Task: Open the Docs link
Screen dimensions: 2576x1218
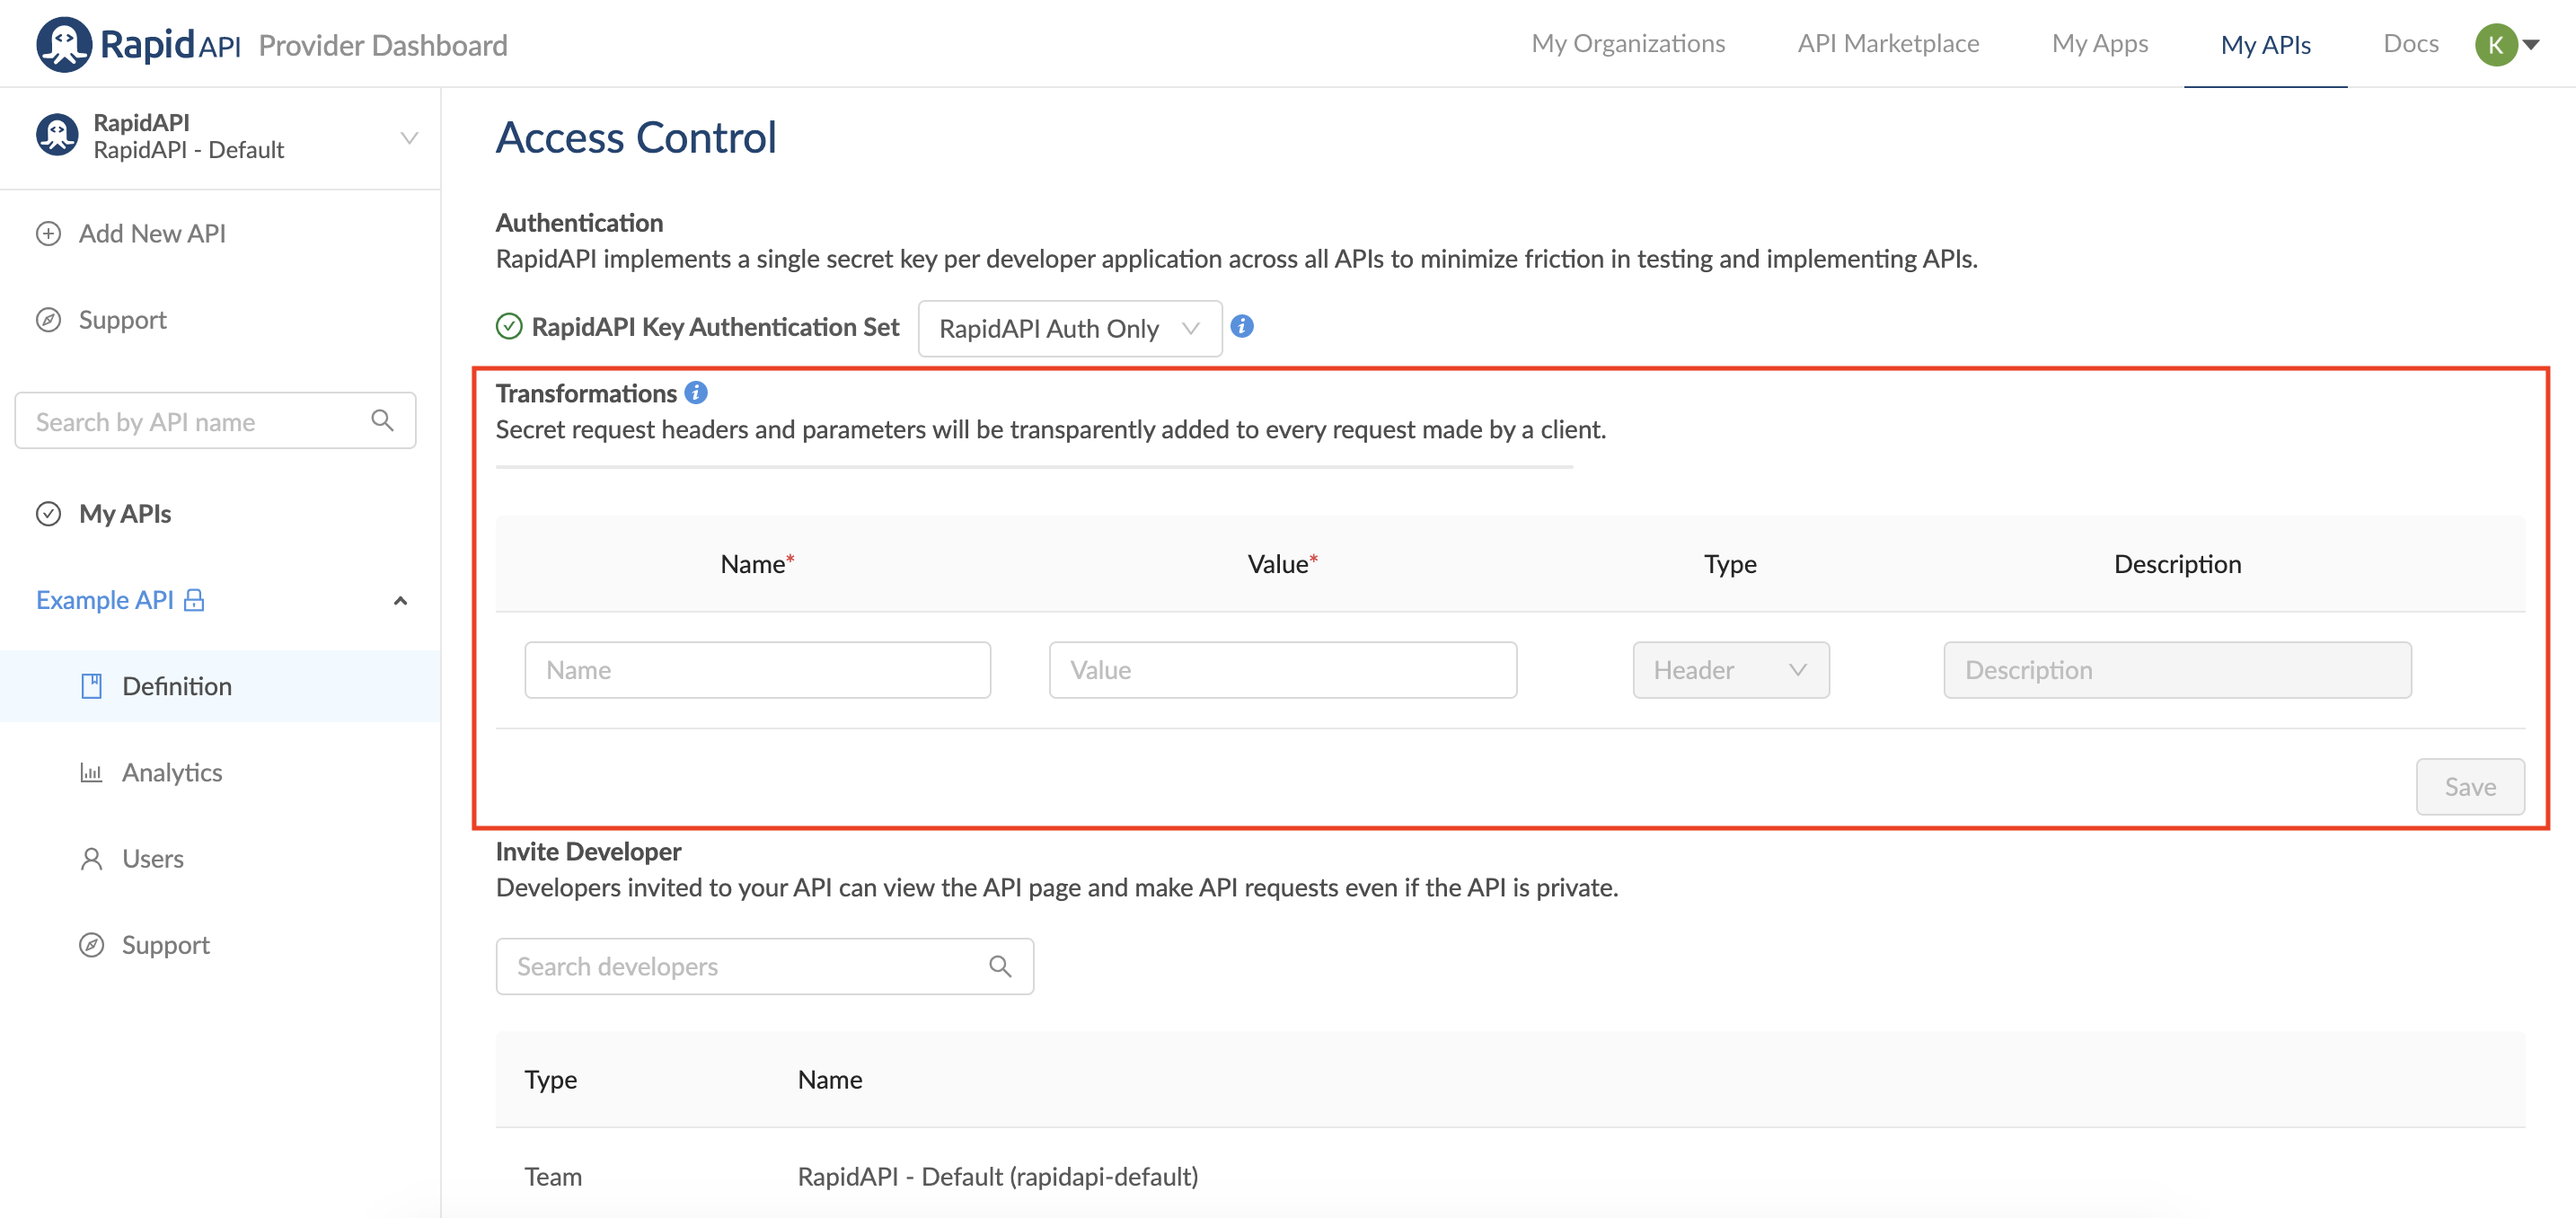Action: point(2410,44)
